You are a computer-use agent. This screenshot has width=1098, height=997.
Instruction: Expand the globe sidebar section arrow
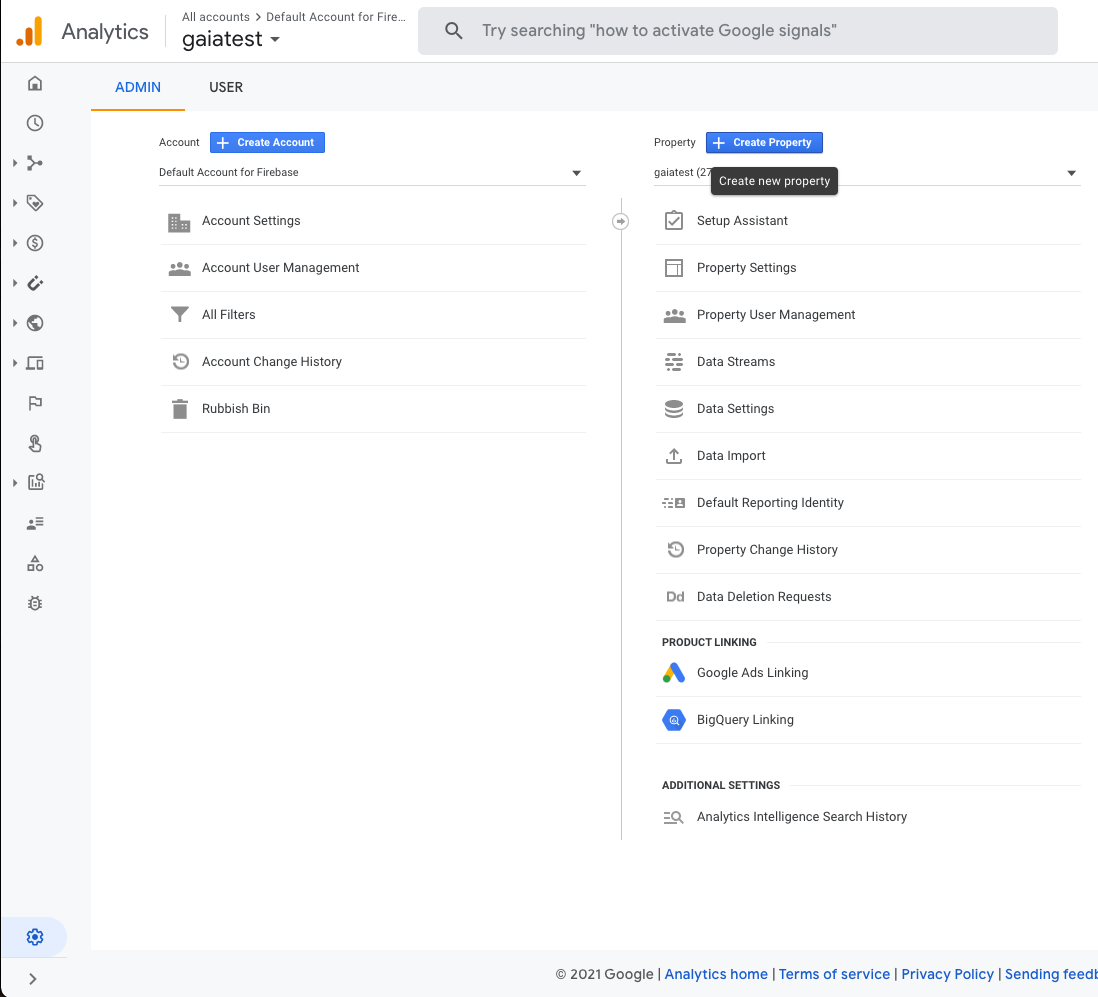(x=15, y=323)
